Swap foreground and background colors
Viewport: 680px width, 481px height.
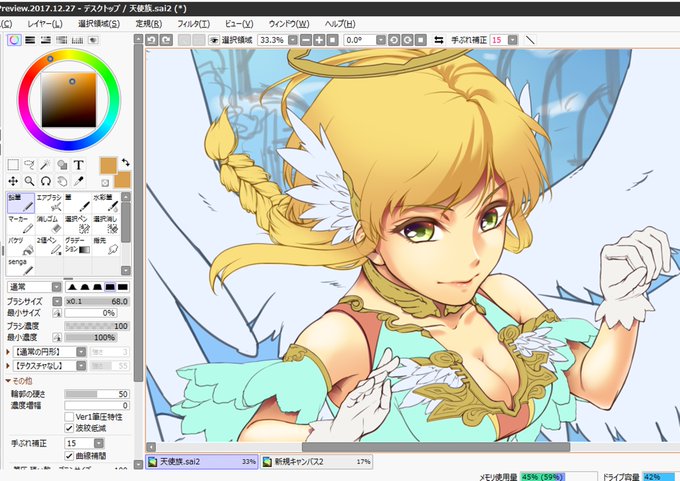point(125,163)
